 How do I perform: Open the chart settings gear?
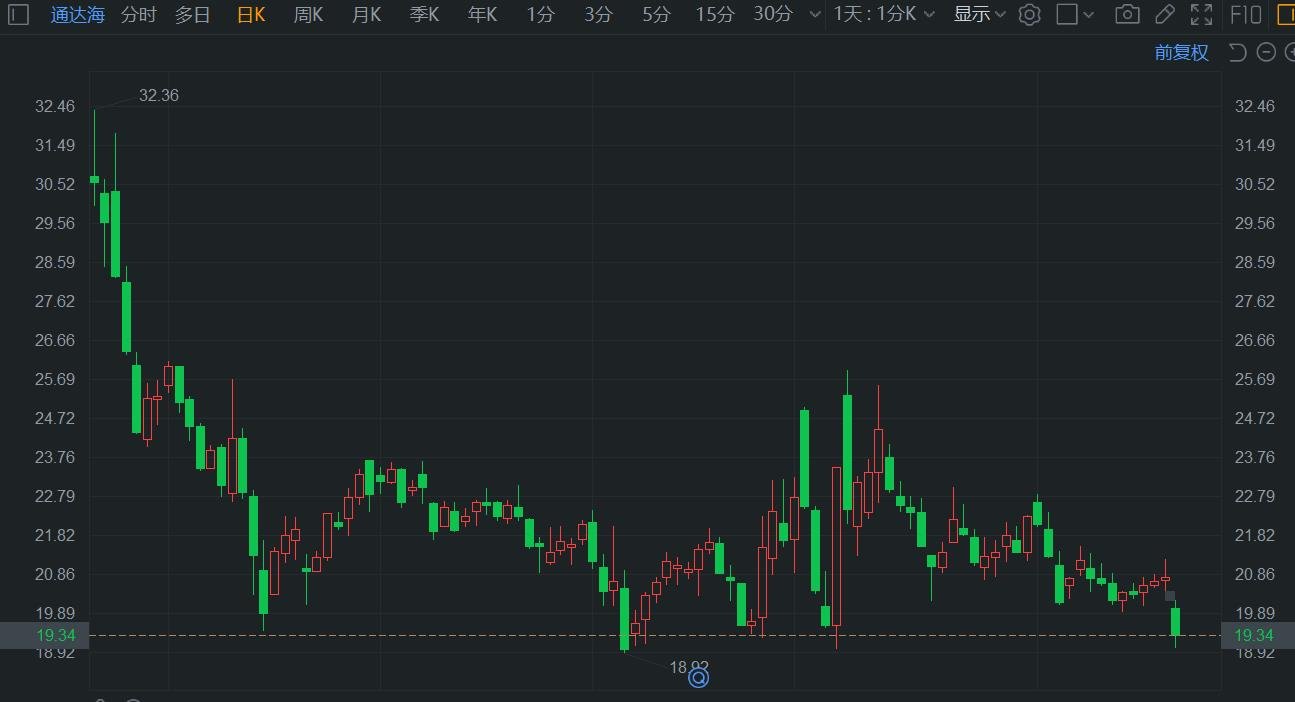1030,14
